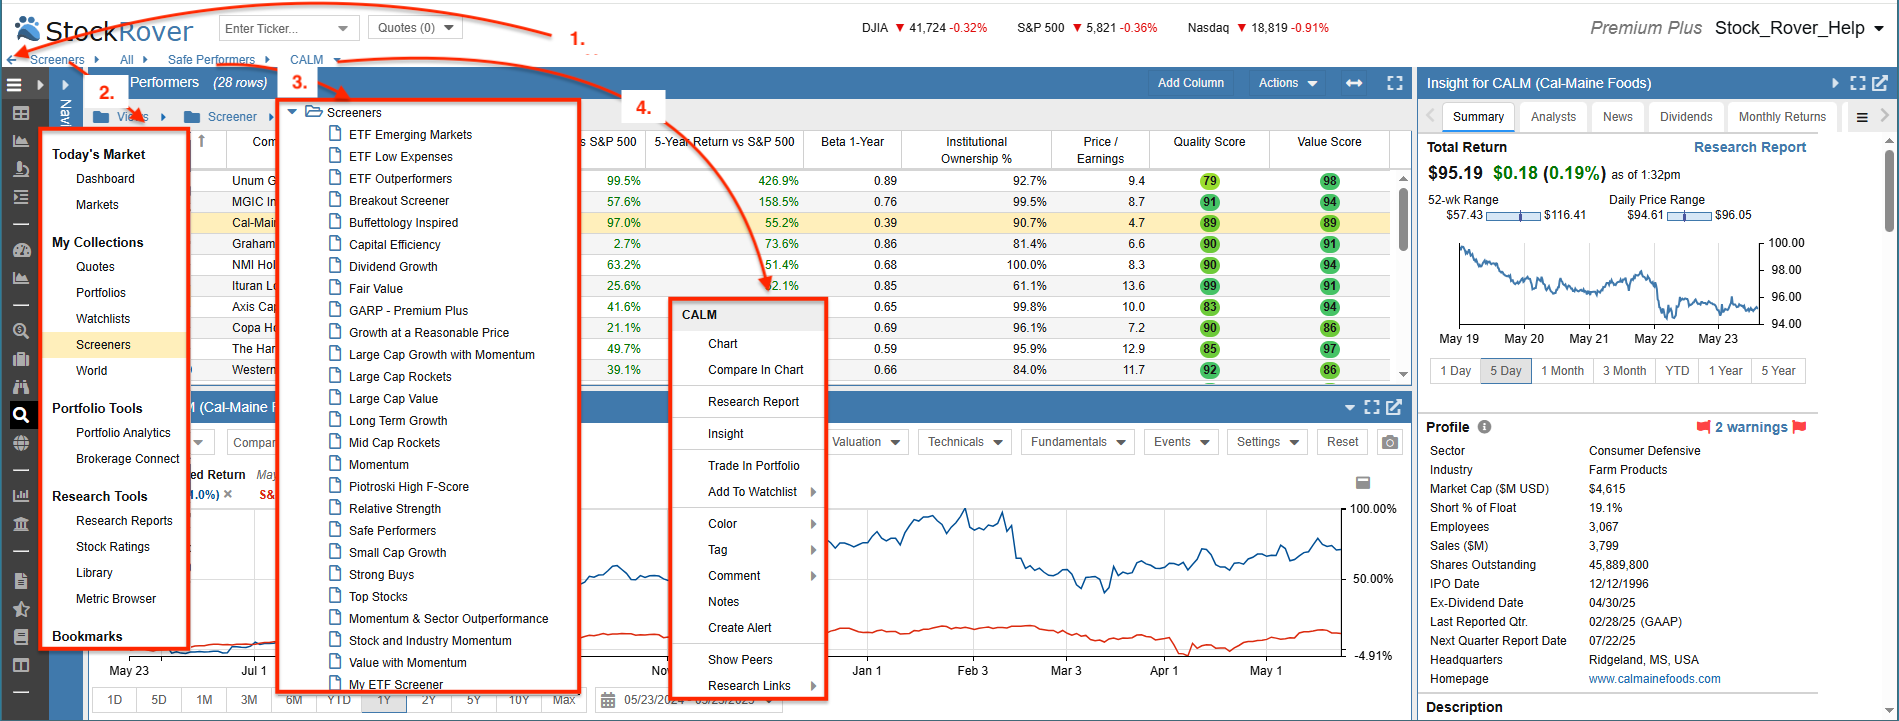Click the table view sidebar icon

(x=20, y=114)
